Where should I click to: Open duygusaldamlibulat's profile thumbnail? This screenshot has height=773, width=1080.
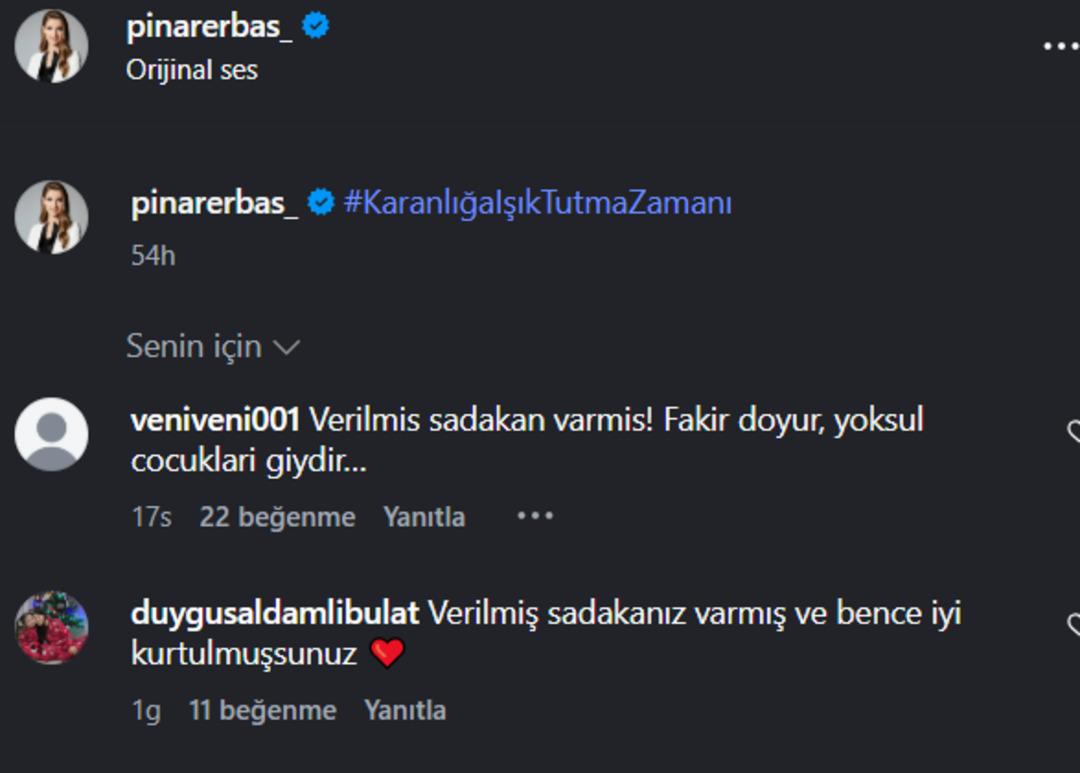pyautogui.click(x=49, y=623)
